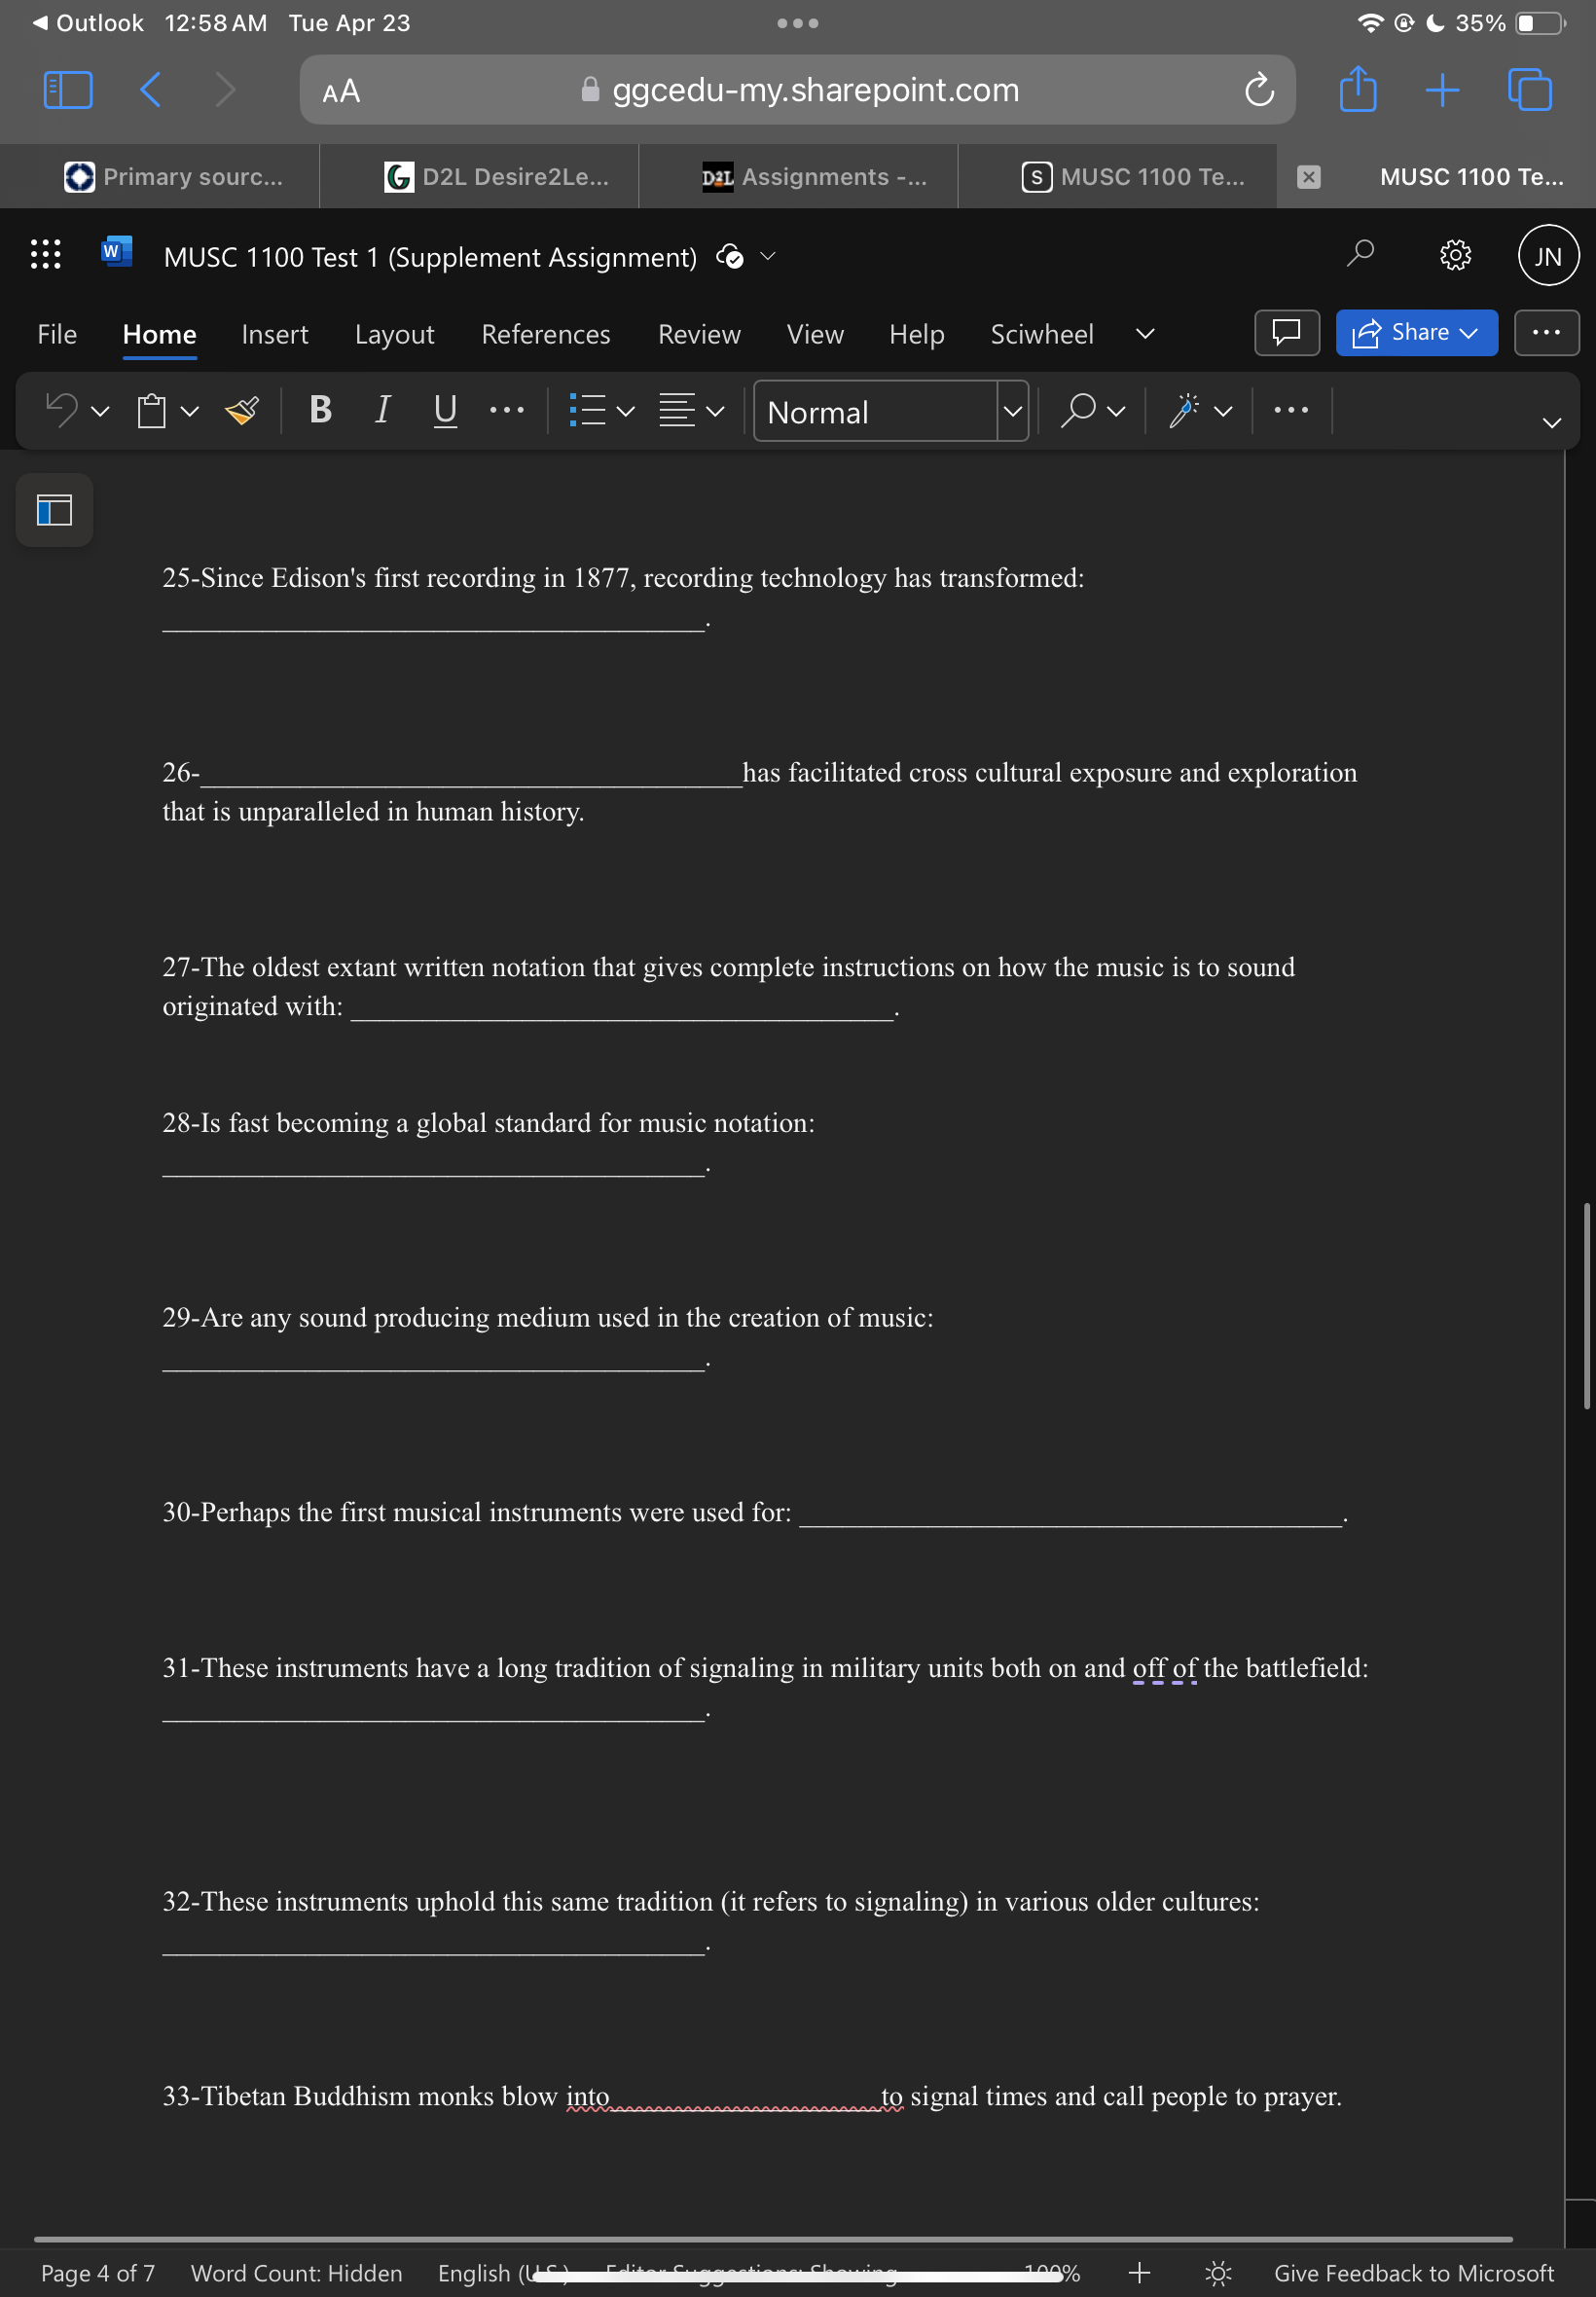Open the Word app launcher grid
This screenshot has width=1596, height=2297.
point(45,255)
